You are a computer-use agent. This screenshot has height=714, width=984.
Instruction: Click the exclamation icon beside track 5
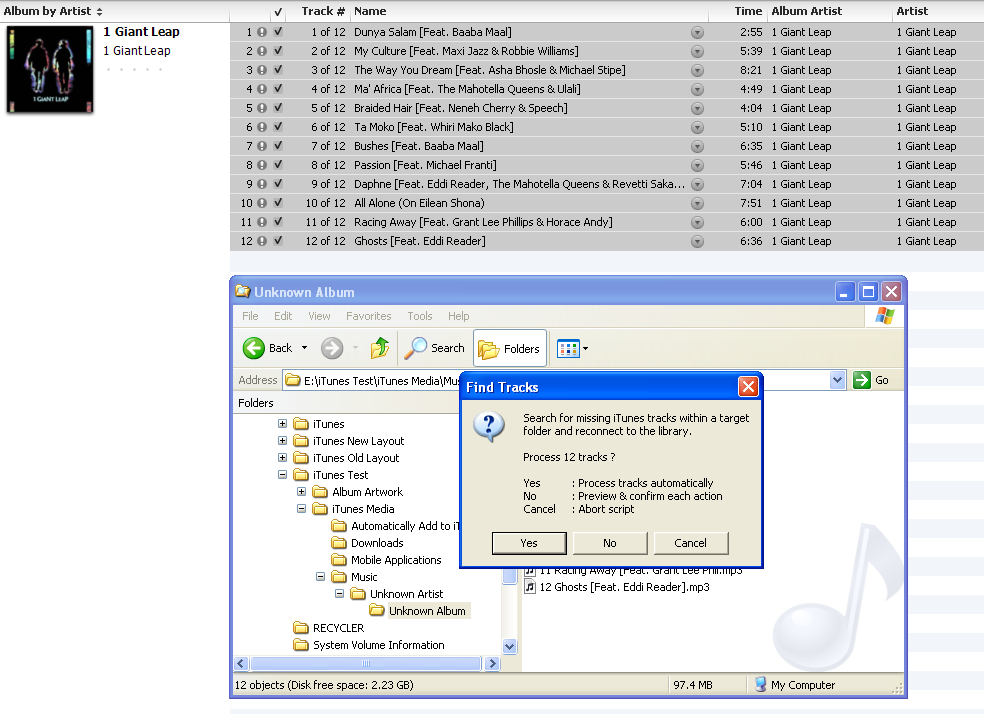coord(262,108)
